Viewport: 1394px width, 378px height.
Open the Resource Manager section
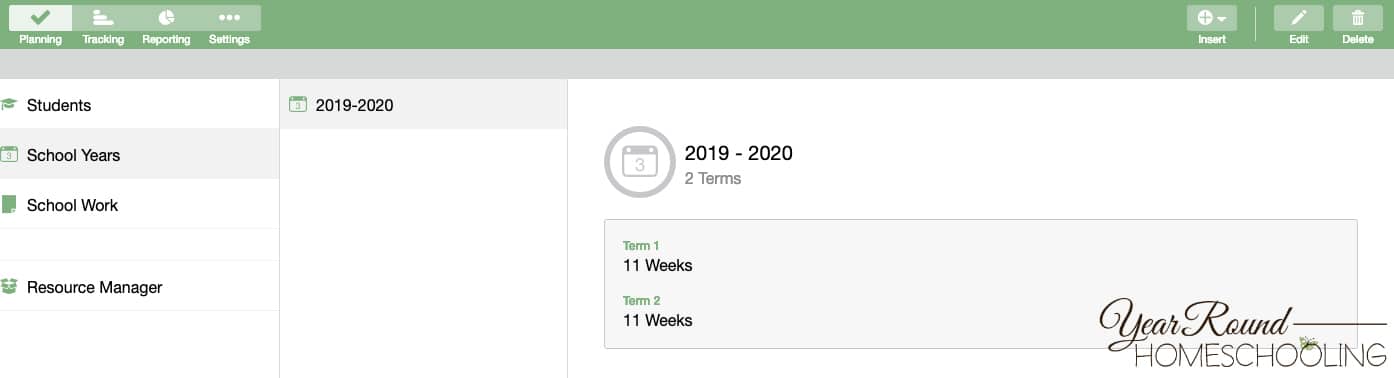(x=139, y=286)
